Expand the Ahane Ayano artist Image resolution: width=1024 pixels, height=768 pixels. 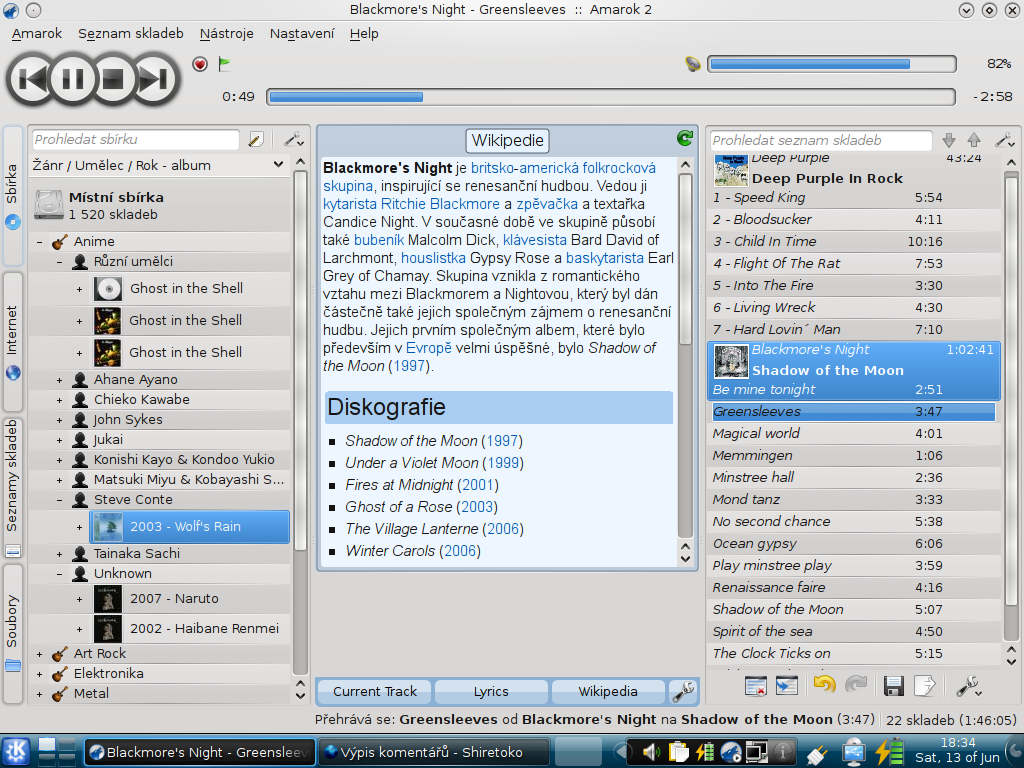pyautogui.click(x=59, y=380)
